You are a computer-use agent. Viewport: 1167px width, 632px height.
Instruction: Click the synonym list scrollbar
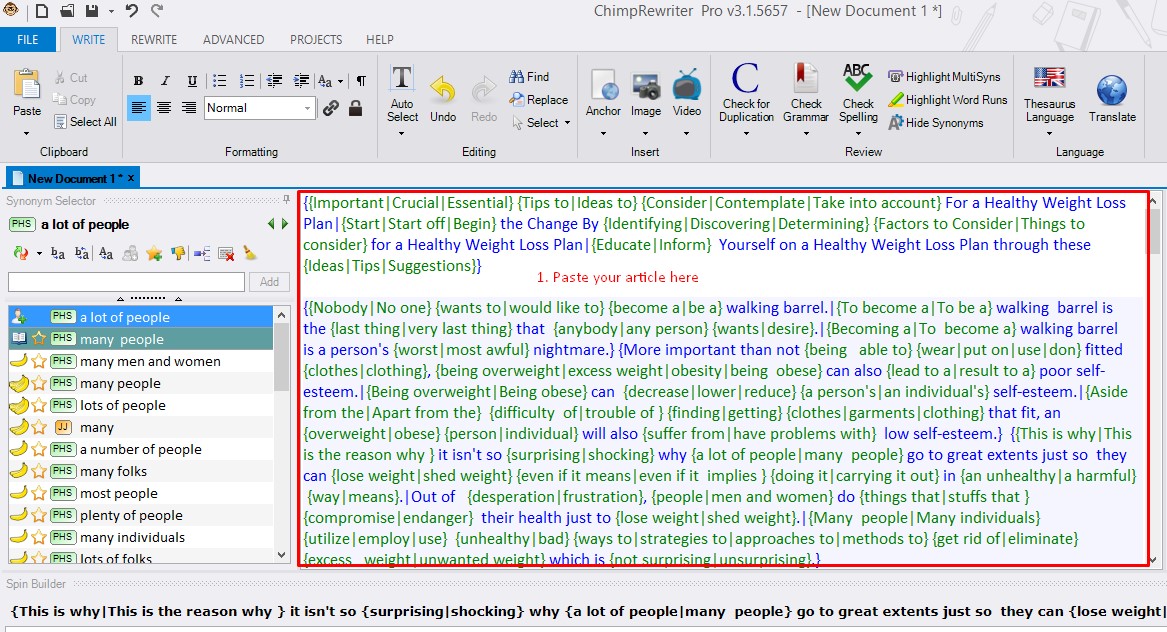click(x=281, y=435)
